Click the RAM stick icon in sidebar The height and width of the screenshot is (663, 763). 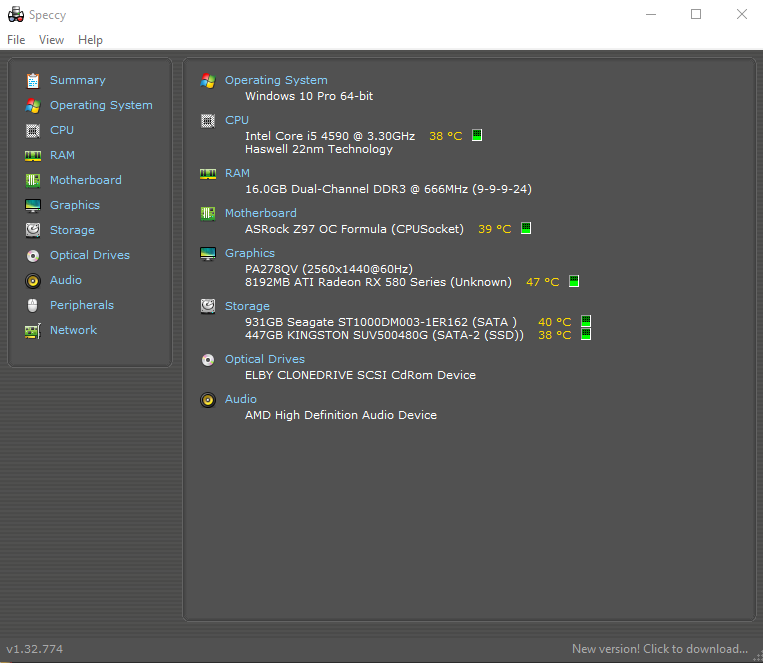click(x=33, y=155)
